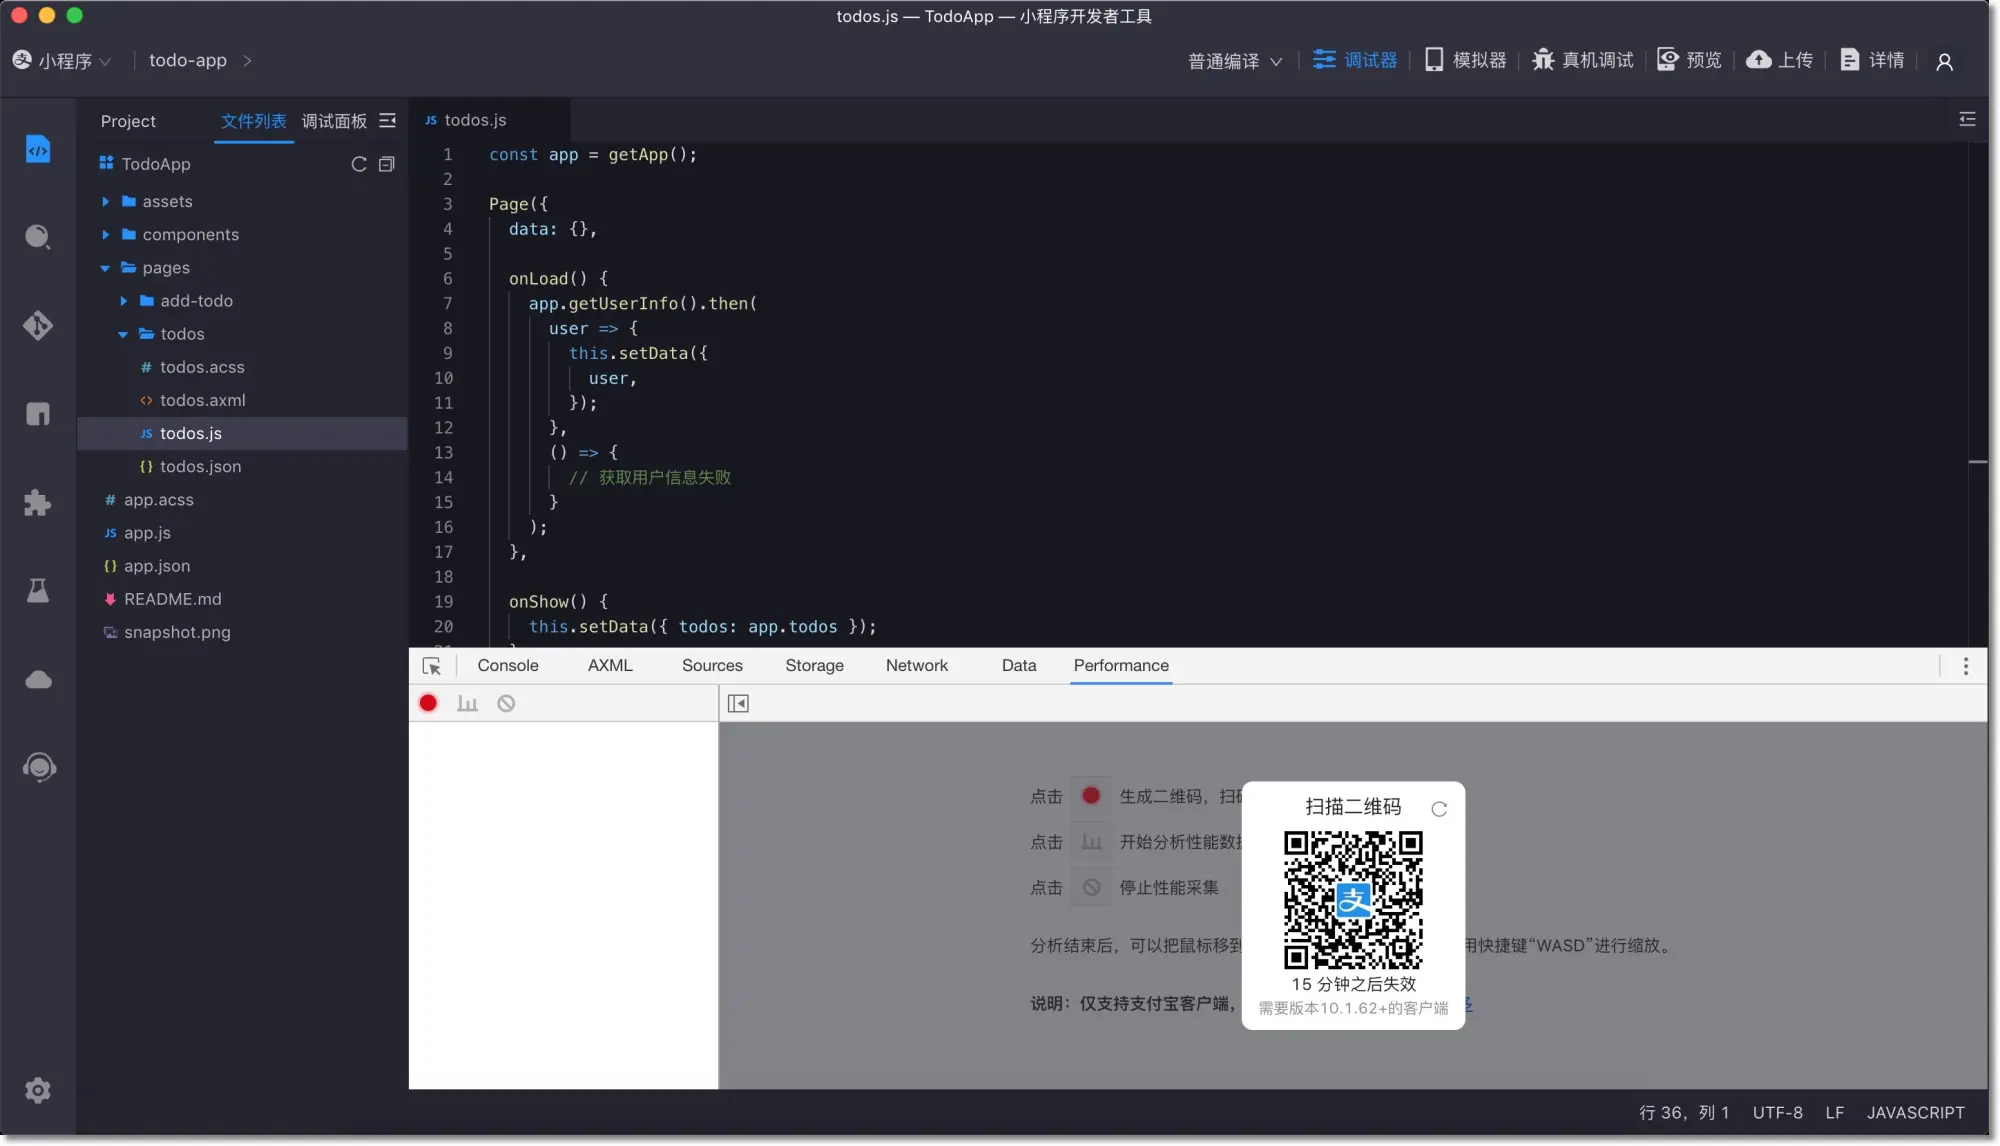Click the stop performance collection icon
The width and height of the screenshot is (2000, 1146).
506,703
